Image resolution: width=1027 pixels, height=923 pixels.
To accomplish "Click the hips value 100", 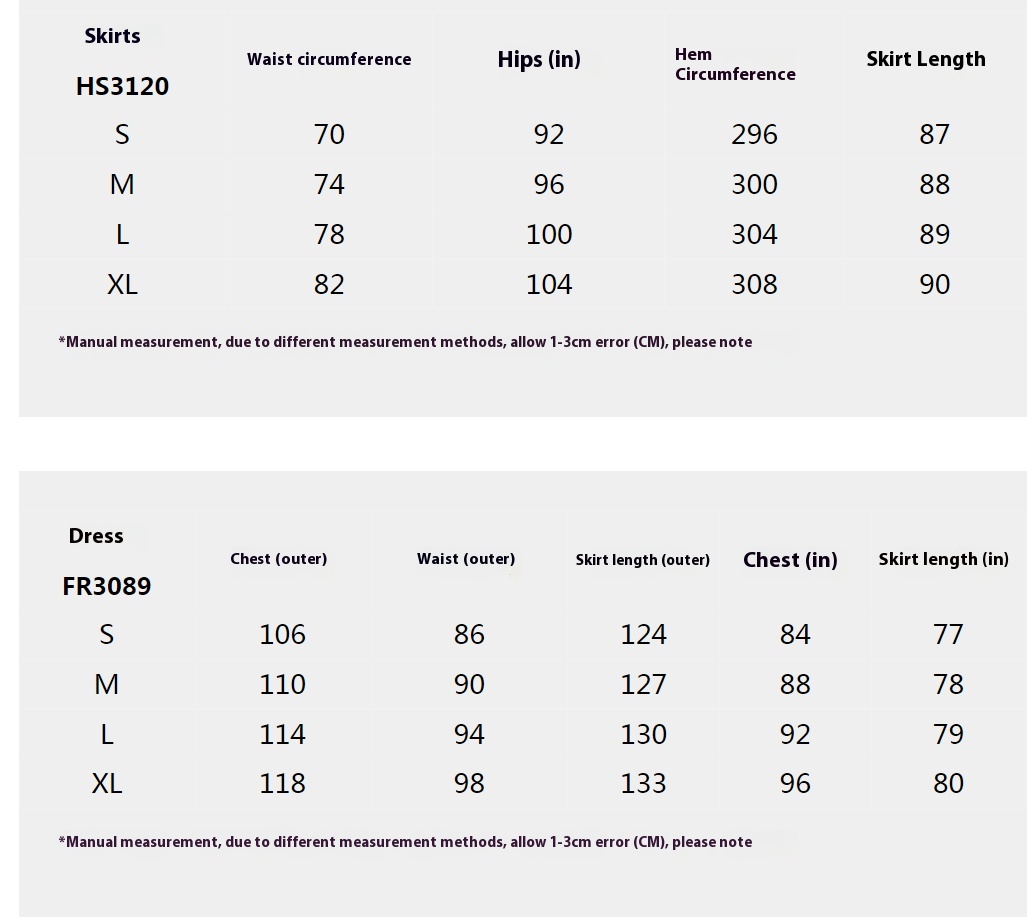I will point(549,235).
